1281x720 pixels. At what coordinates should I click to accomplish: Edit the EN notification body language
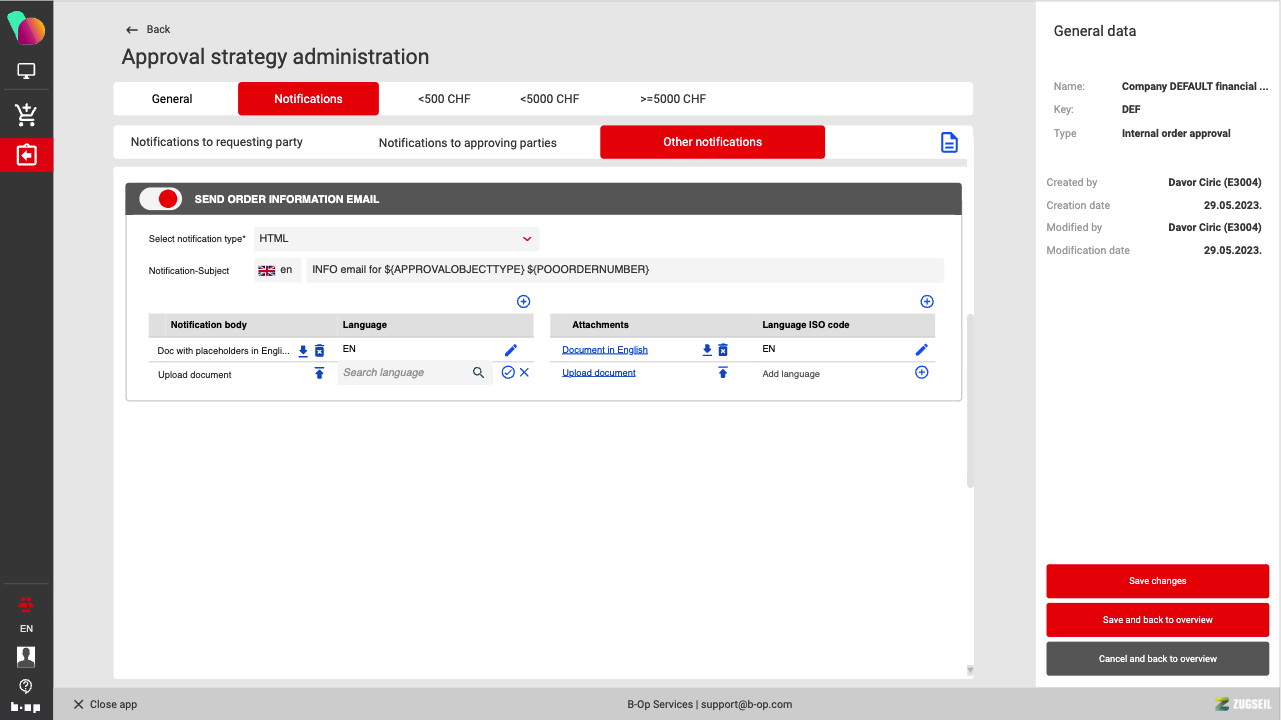511,350
